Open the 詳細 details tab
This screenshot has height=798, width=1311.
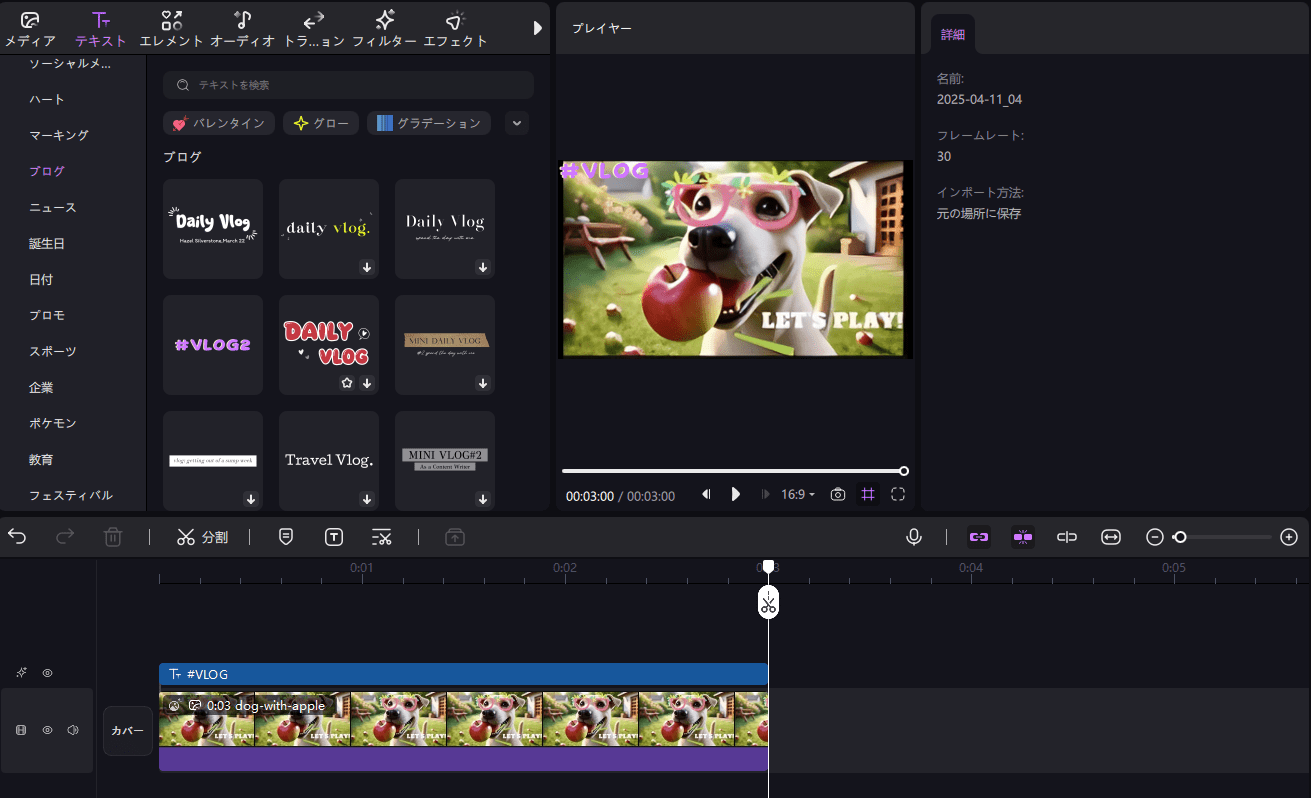pos(953,34)
